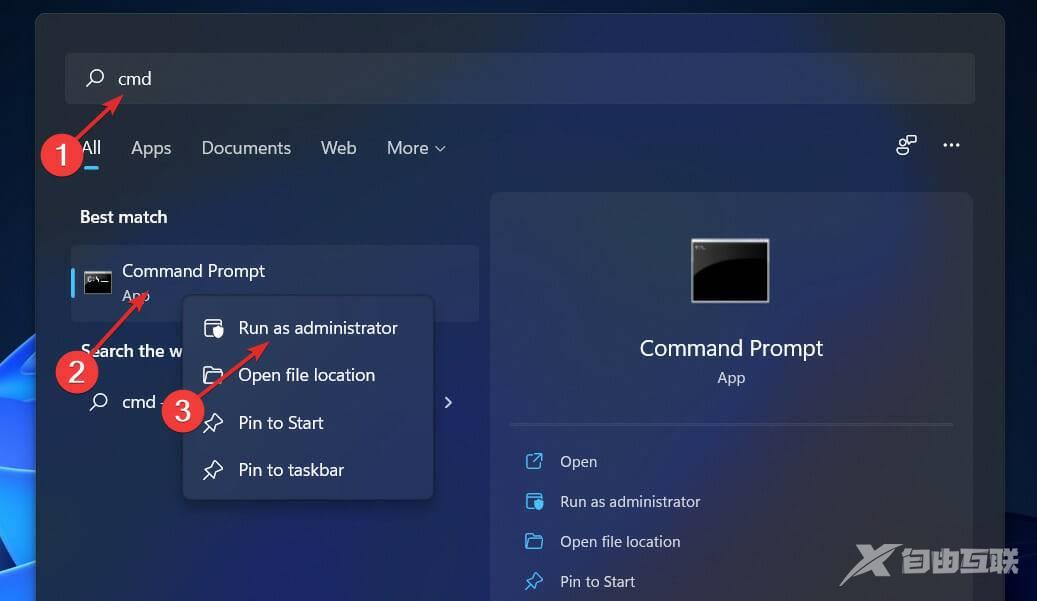Screen dimensions: 1037x601
Task: Click the search magnifier icon in search box
Action: (x=95, y=78)
